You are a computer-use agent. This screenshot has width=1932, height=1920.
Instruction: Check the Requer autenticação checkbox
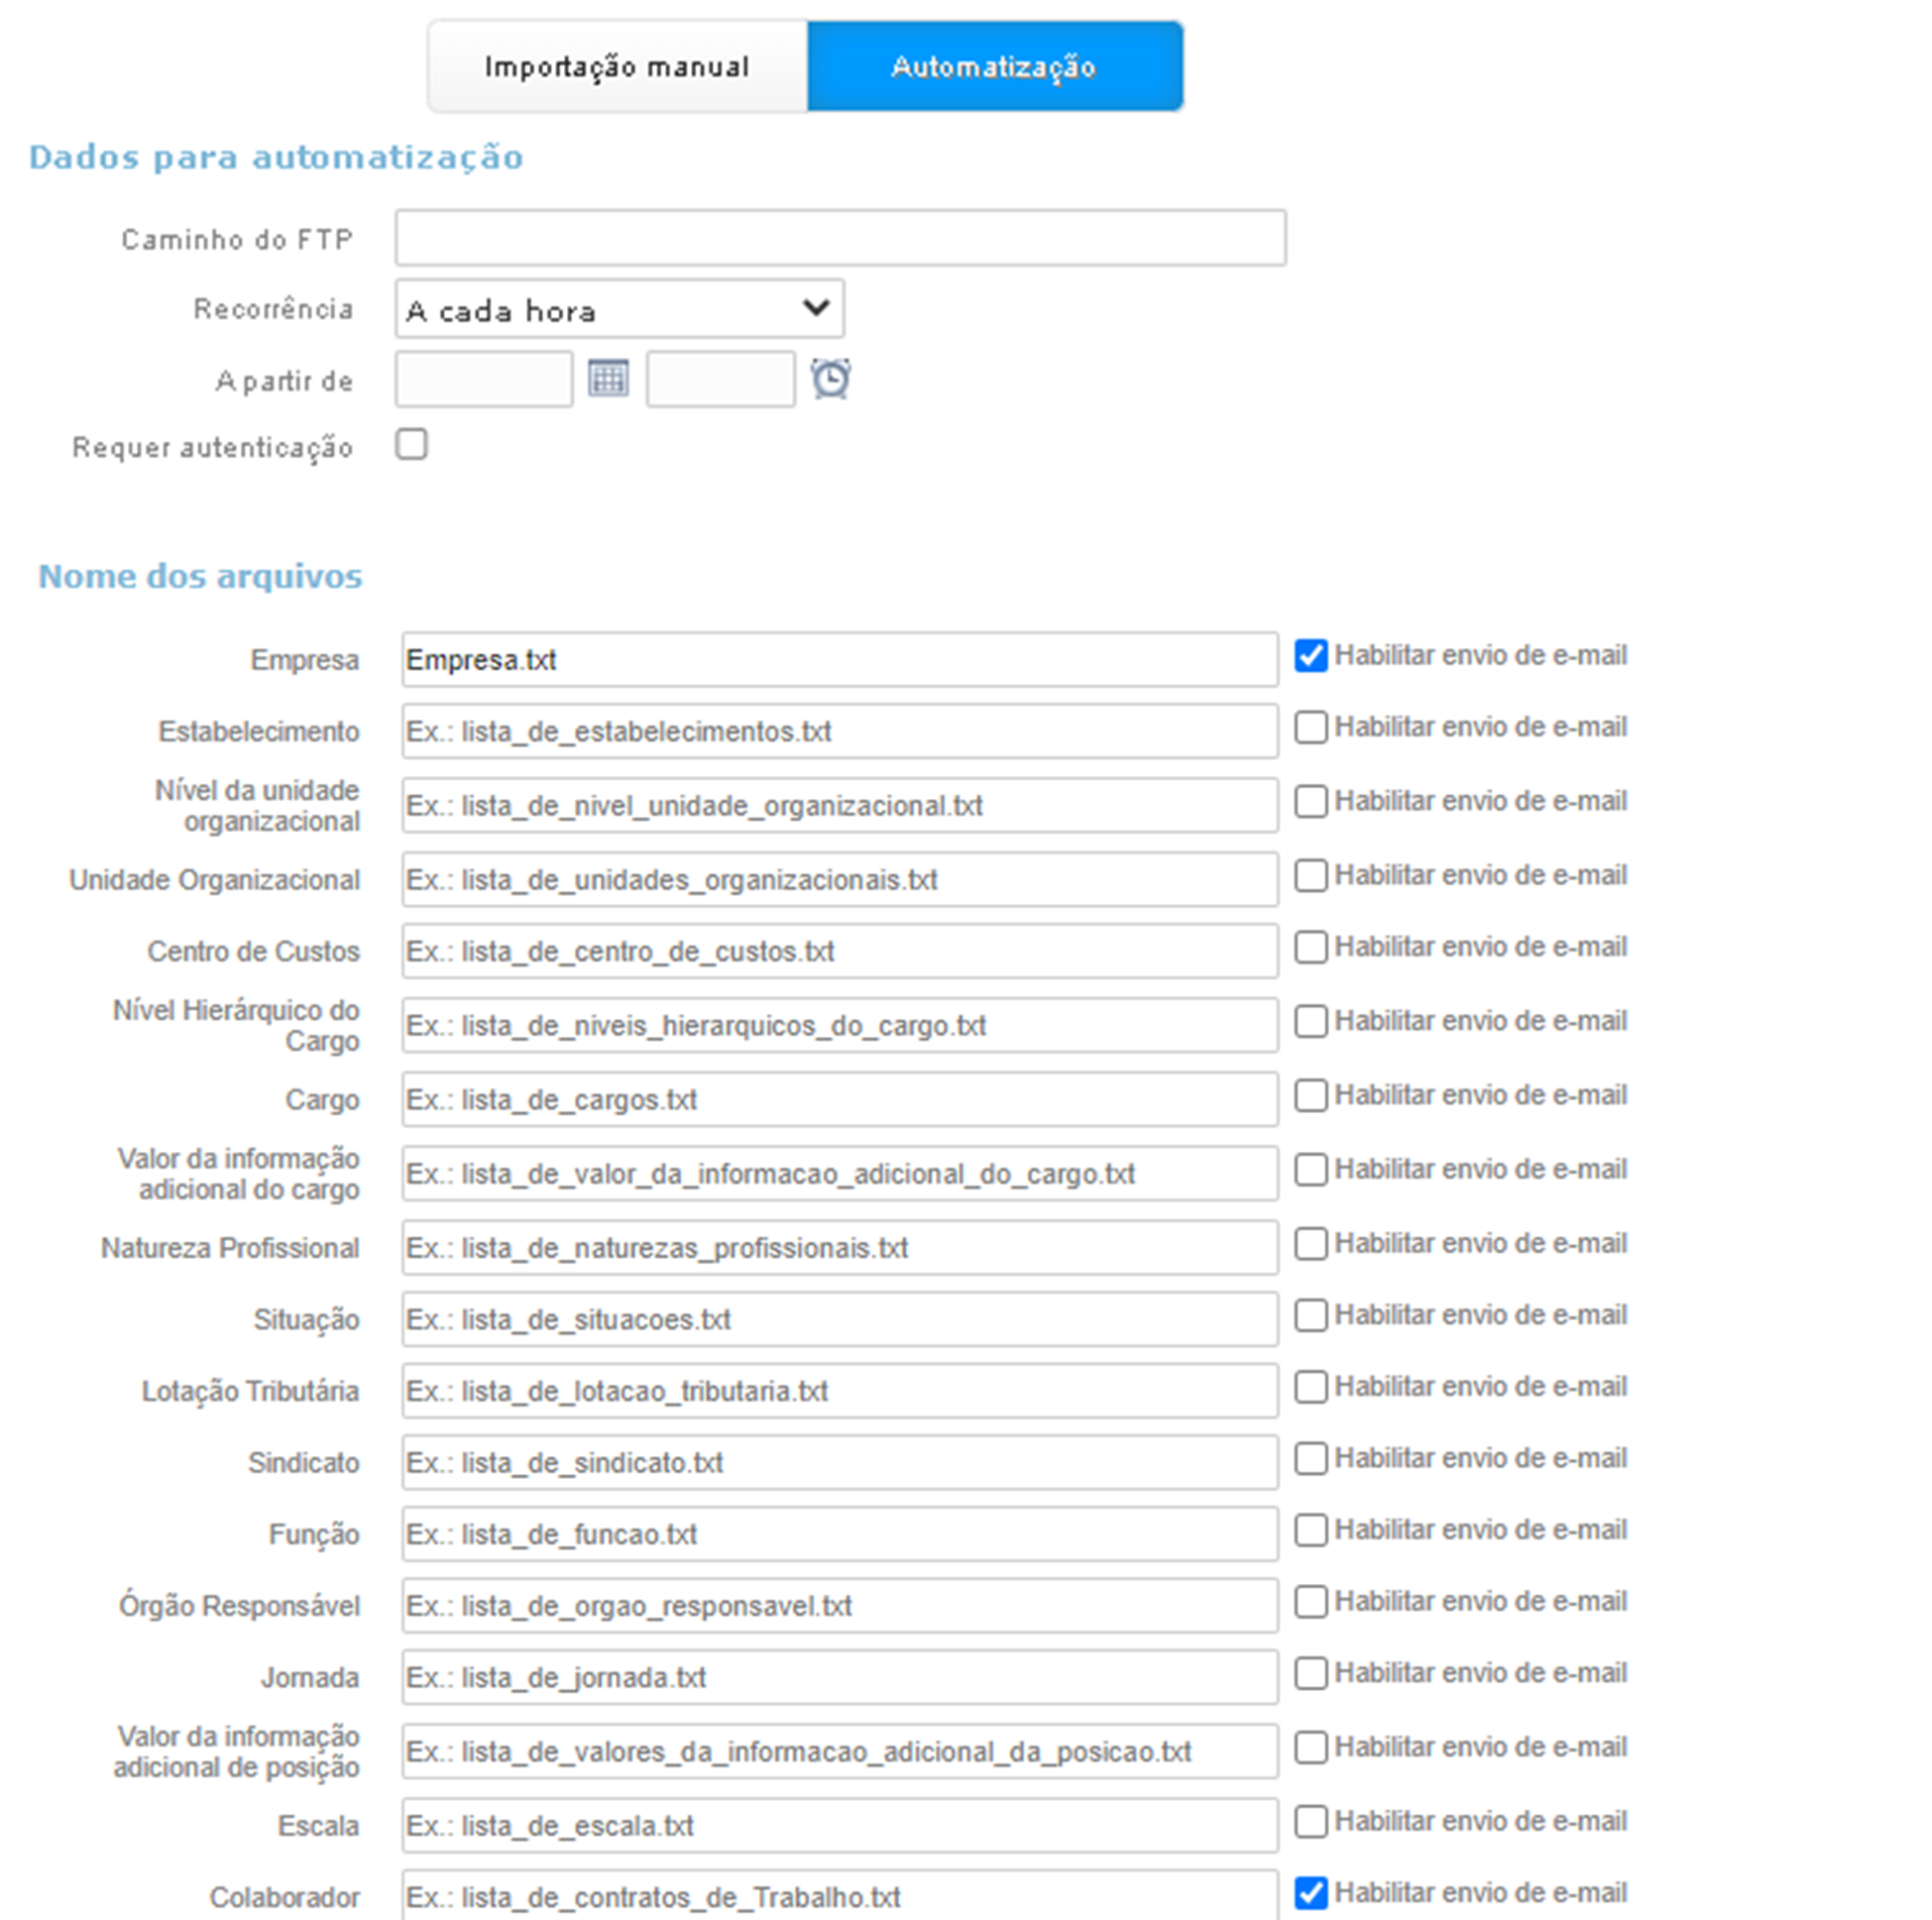coord(411,444)
